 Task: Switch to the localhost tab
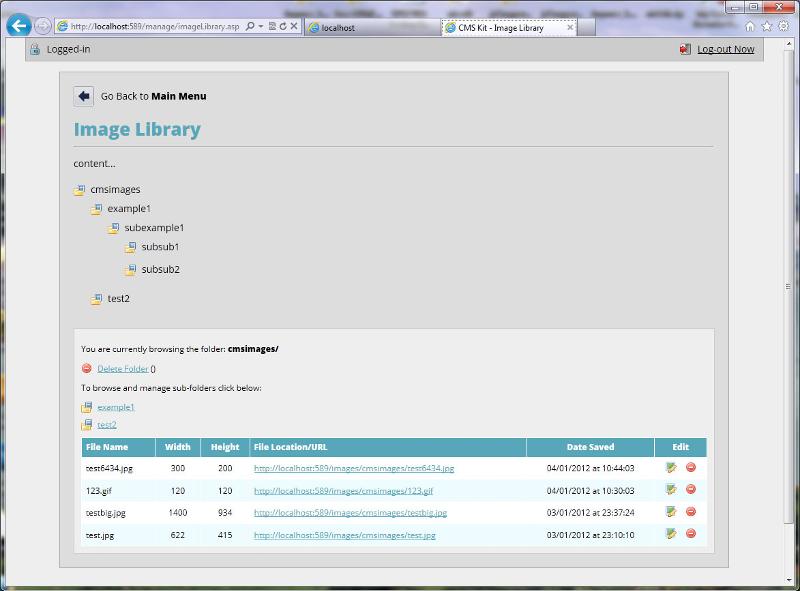point(372,28)
